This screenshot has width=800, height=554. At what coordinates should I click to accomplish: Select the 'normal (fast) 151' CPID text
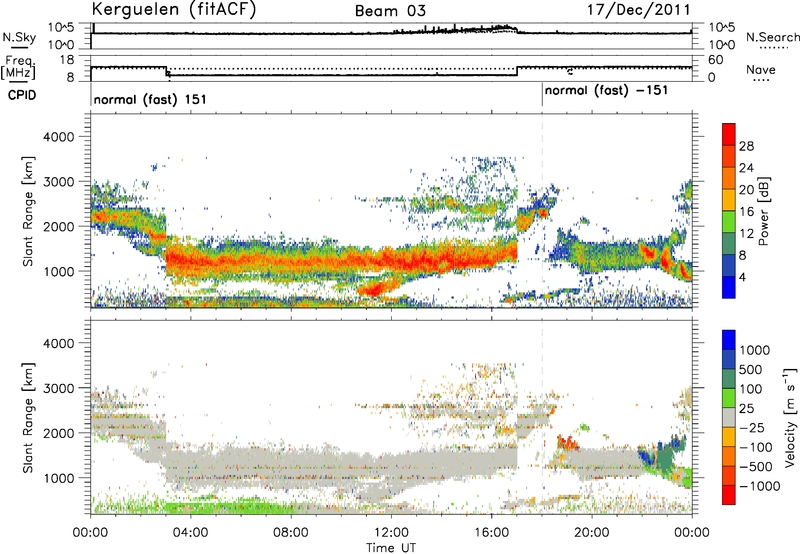(x=150, y=99)
